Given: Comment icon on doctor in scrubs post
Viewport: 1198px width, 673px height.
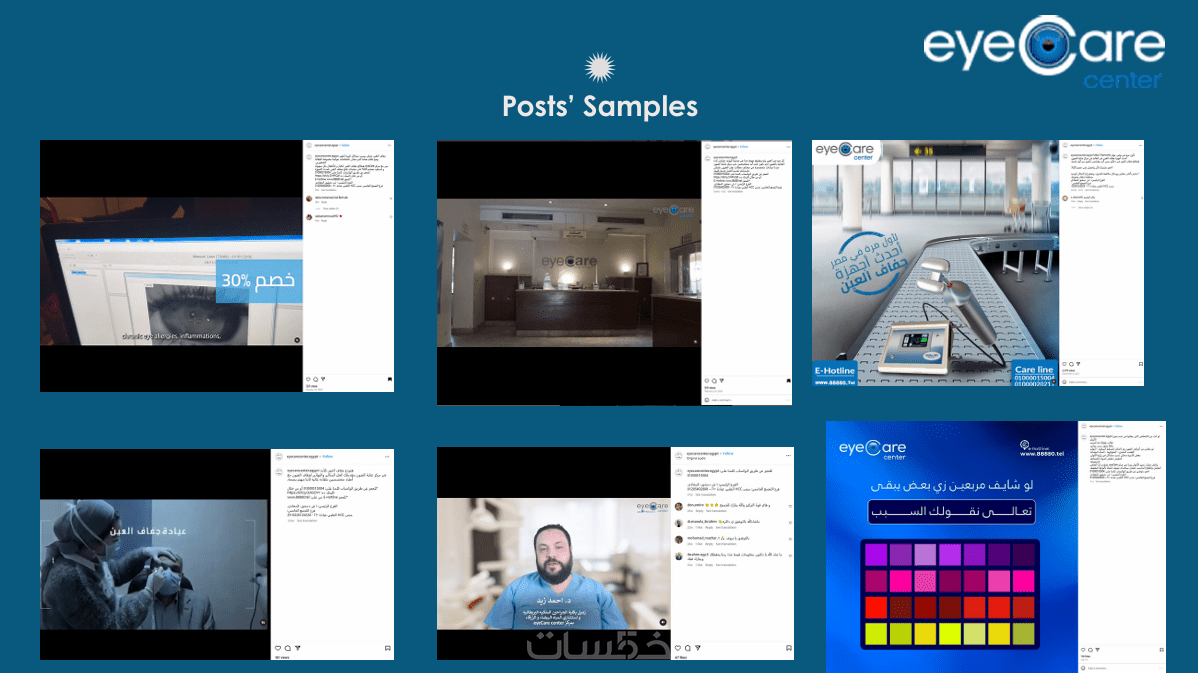Looking at the screenshot, I should pyautogui.click(x=688, y=648).
